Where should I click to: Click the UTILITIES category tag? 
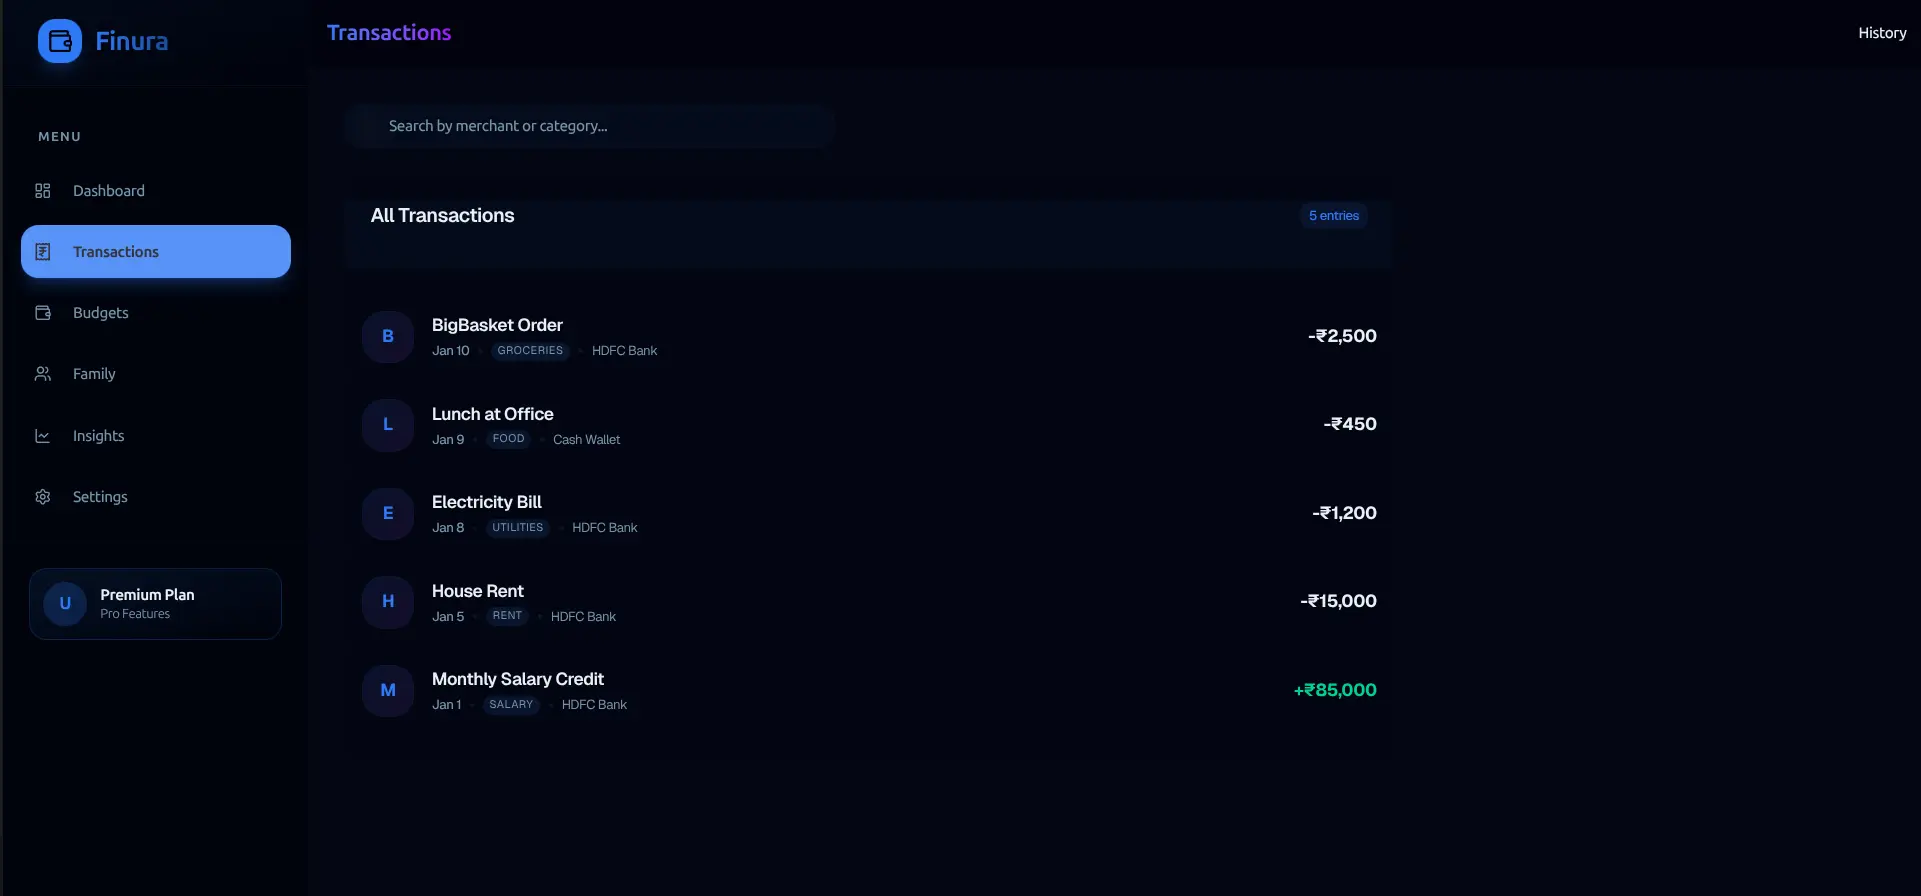click(x=517, y=528)
